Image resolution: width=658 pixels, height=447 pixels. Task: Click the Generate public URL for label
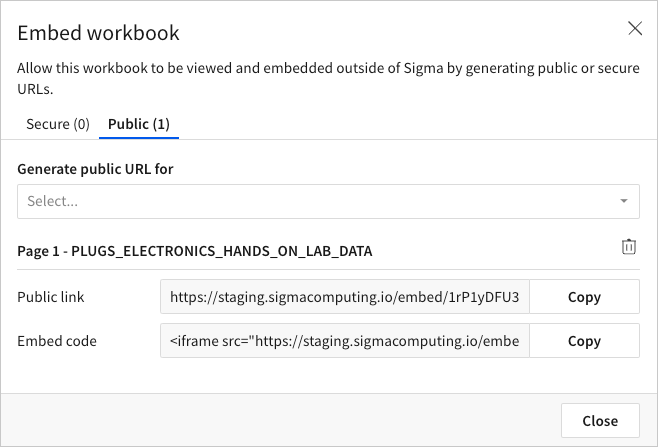coord(96,169)
